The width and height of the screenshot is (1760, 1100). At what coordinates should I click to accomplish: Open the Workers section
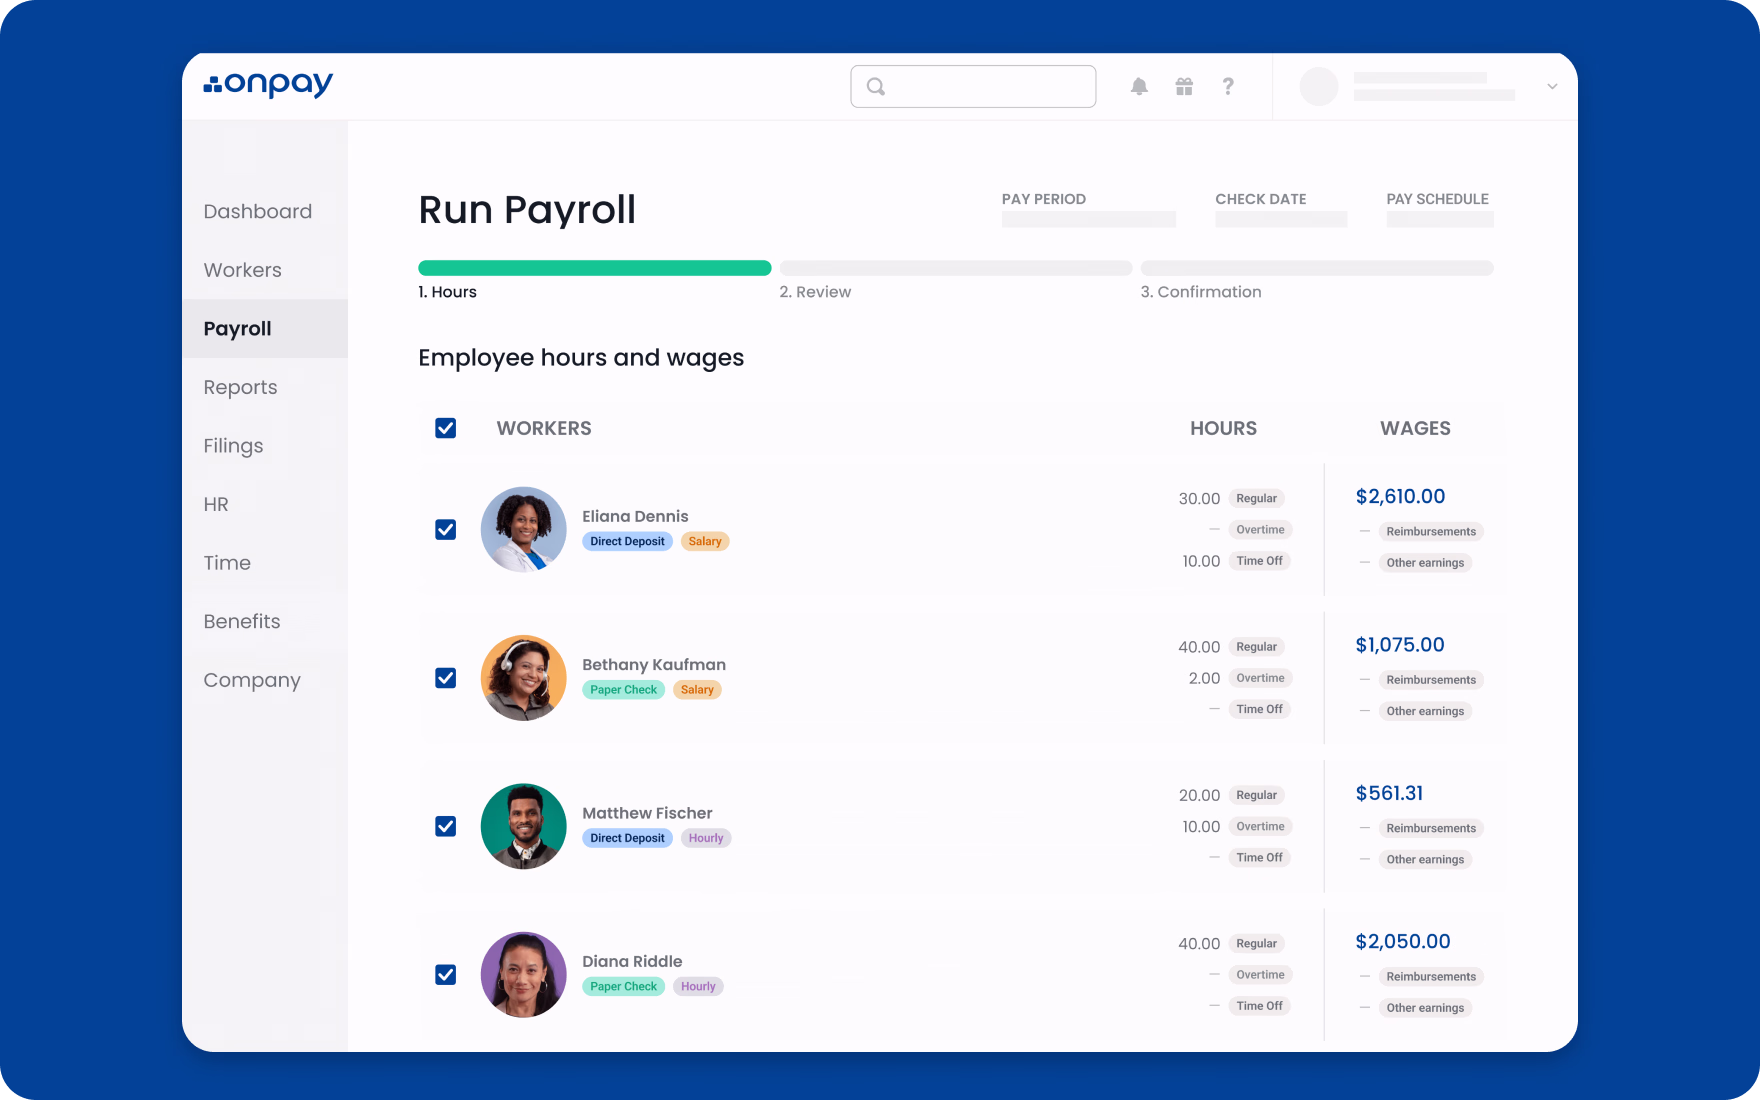[x=242, y=270]
